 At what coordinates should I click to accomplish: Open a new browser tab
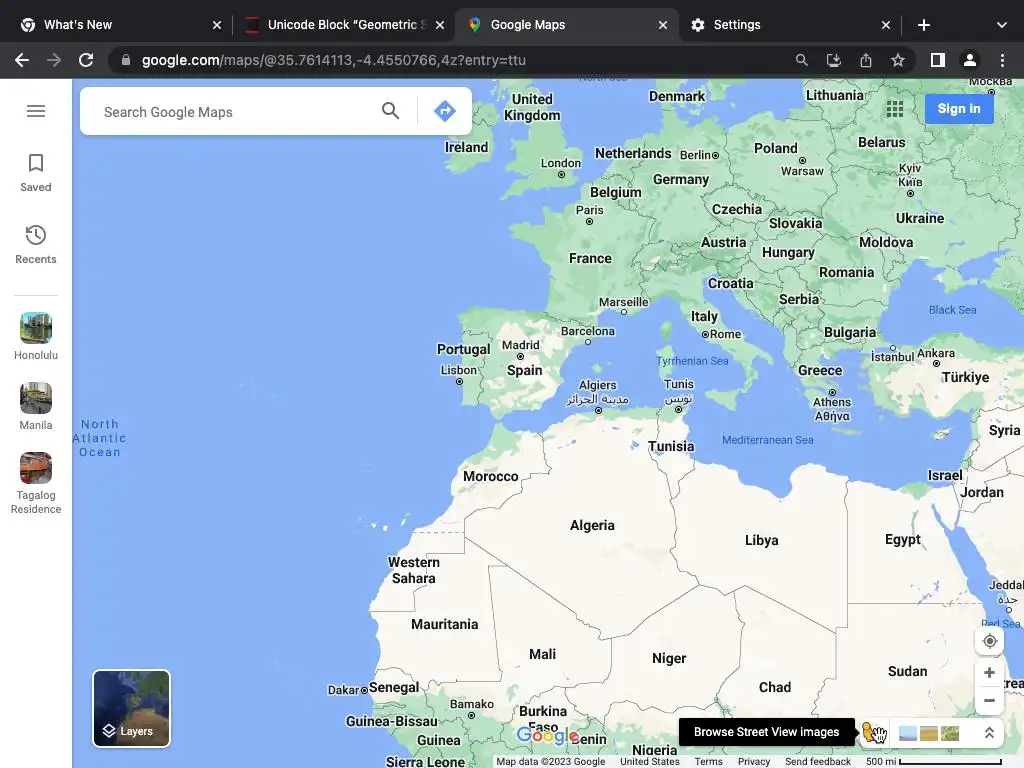click(x=923, y=25)
